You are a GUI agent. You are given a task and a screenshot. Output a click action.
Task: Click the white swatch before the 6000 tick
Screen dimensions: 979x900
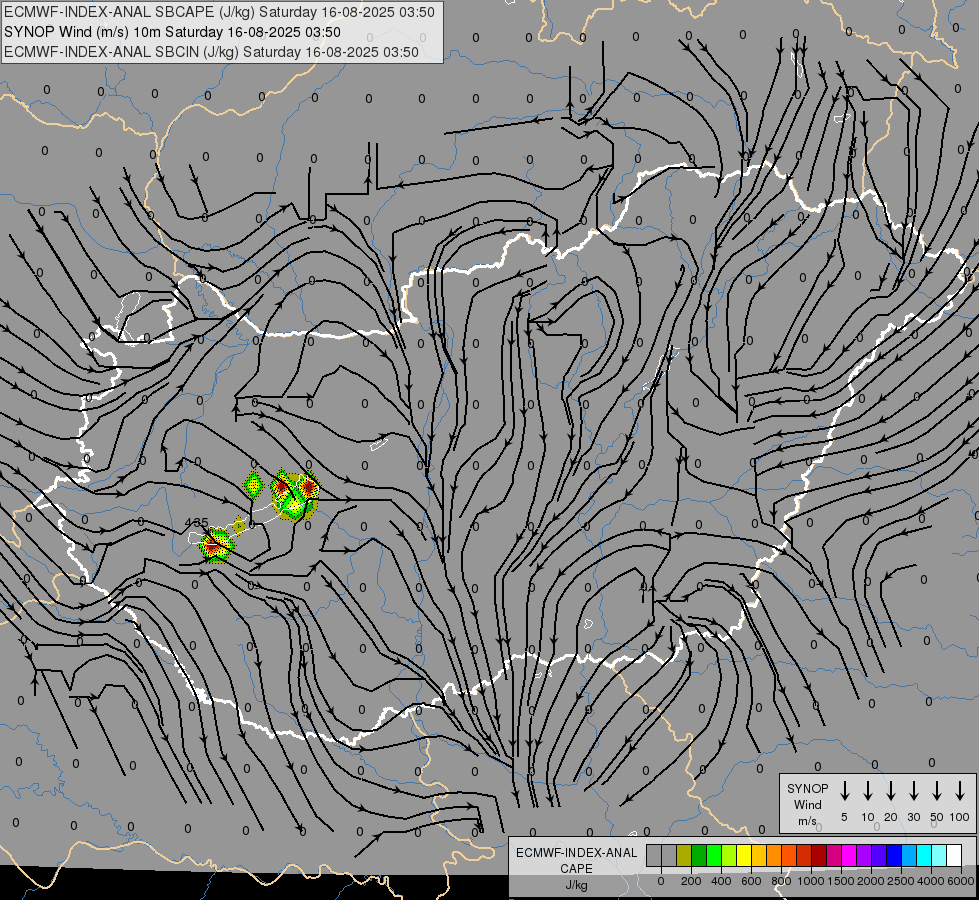point(953,855)
